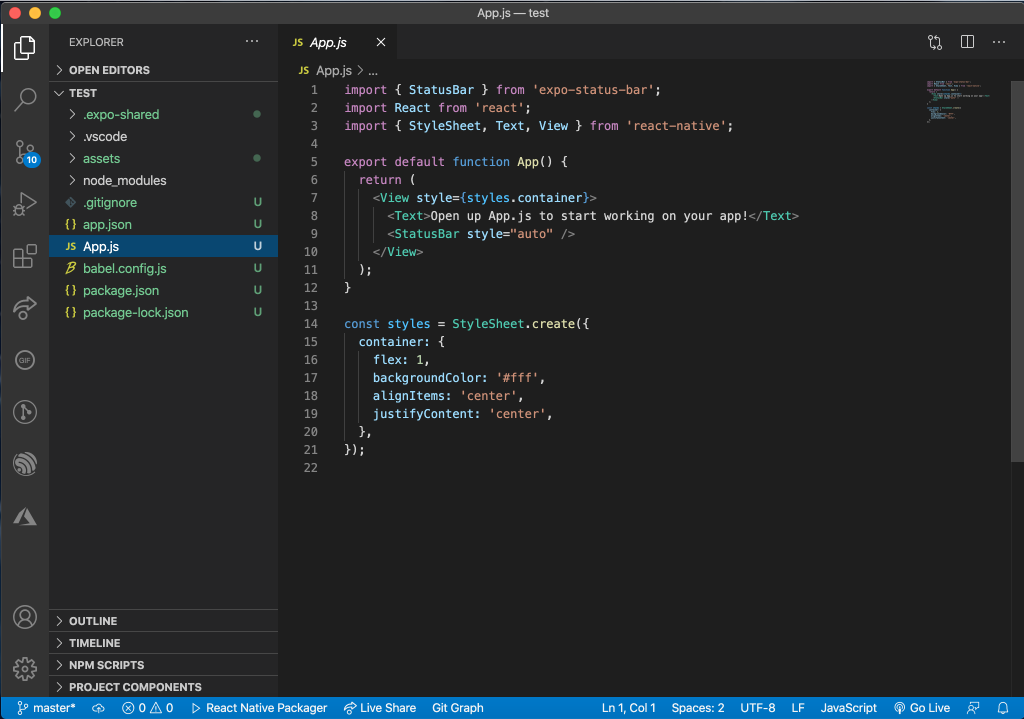Close the App.js editor tab
The width and height of the screenshot is (1024, 719).
coord(381,42)
